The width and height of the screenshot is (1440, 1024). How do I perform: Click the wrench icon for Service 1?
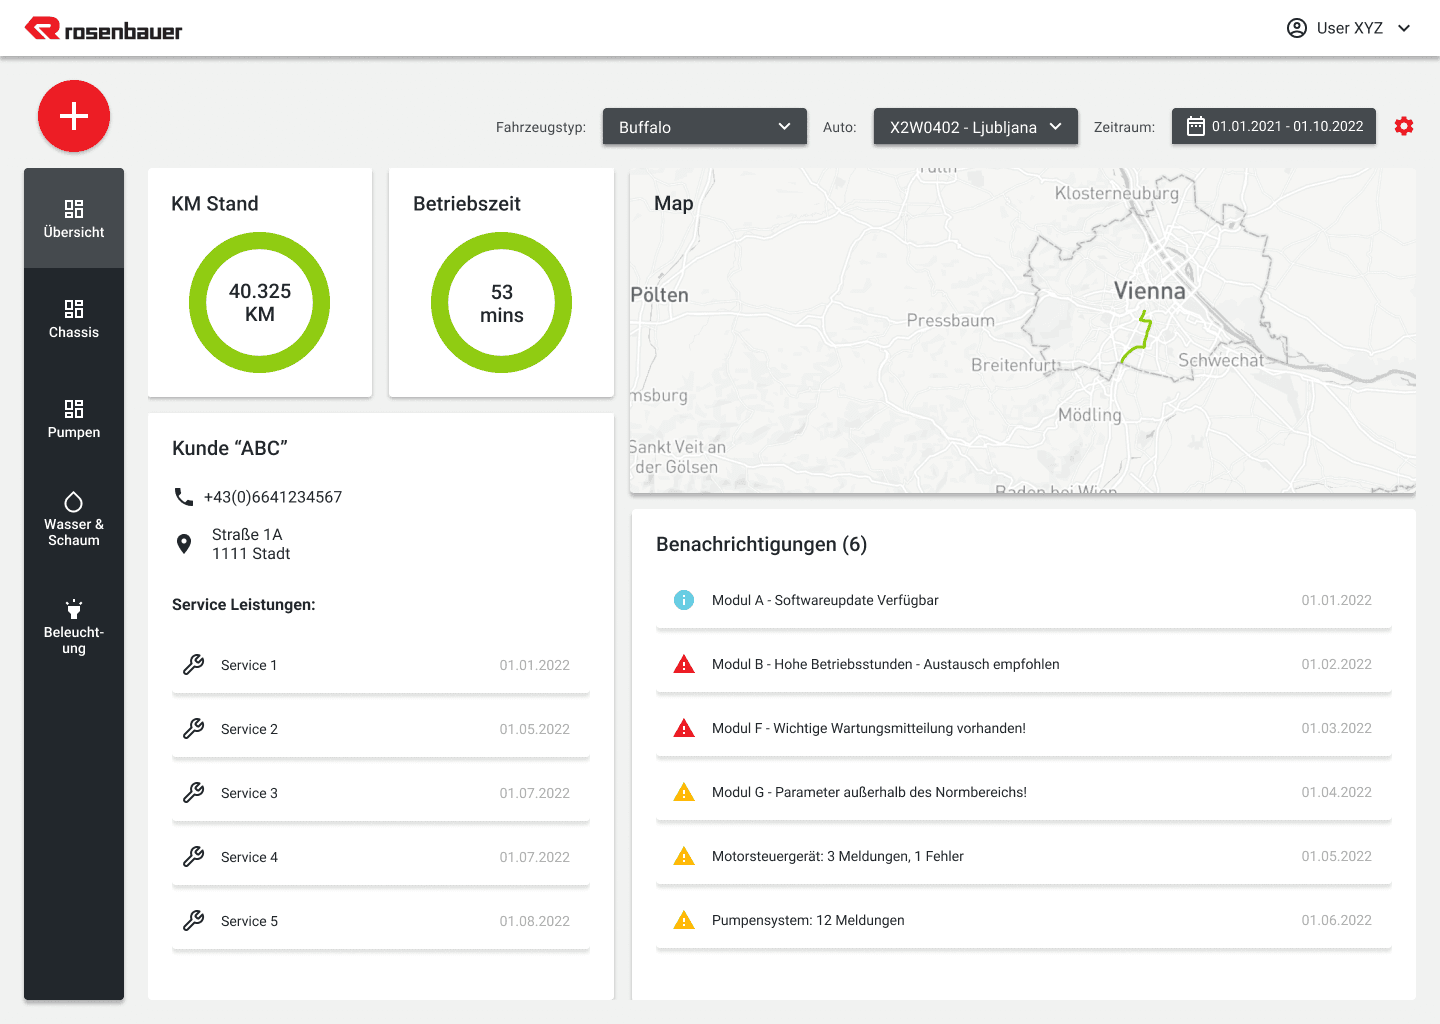(194, 665)
